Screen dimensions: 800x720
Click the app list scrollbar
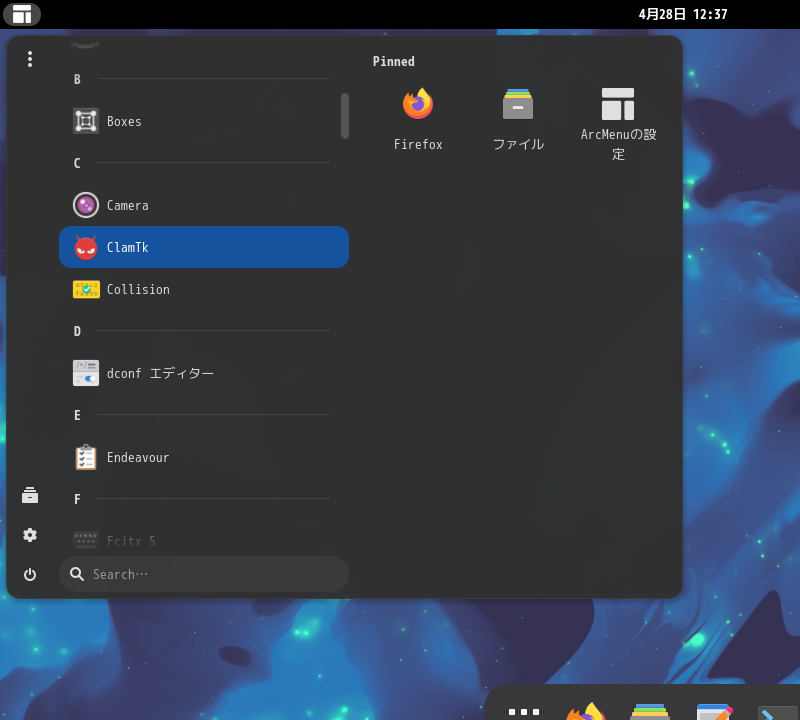tap(345, 116)
